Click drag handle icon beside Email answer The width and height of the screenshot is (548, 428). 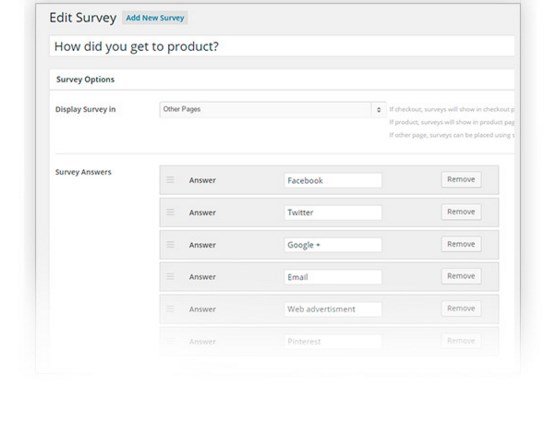click(170, 276)
